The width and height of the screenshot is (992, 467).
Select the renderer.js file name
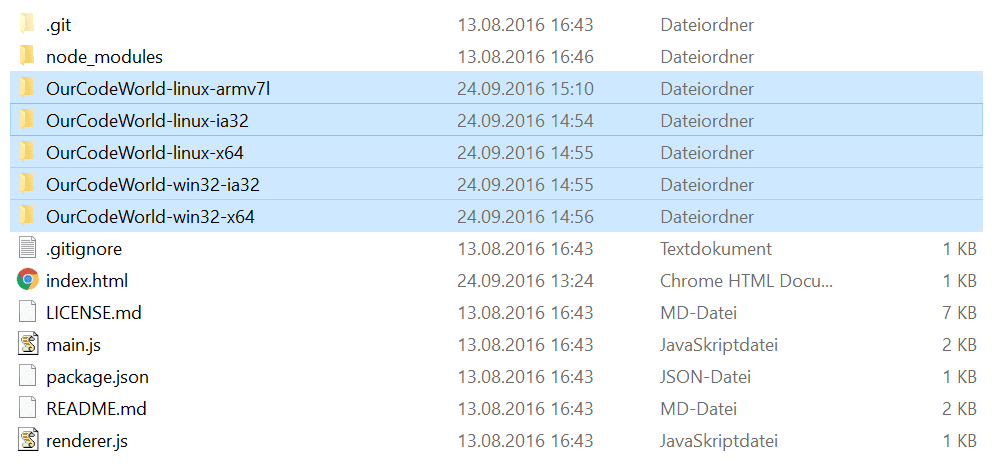tap(87, 440)
